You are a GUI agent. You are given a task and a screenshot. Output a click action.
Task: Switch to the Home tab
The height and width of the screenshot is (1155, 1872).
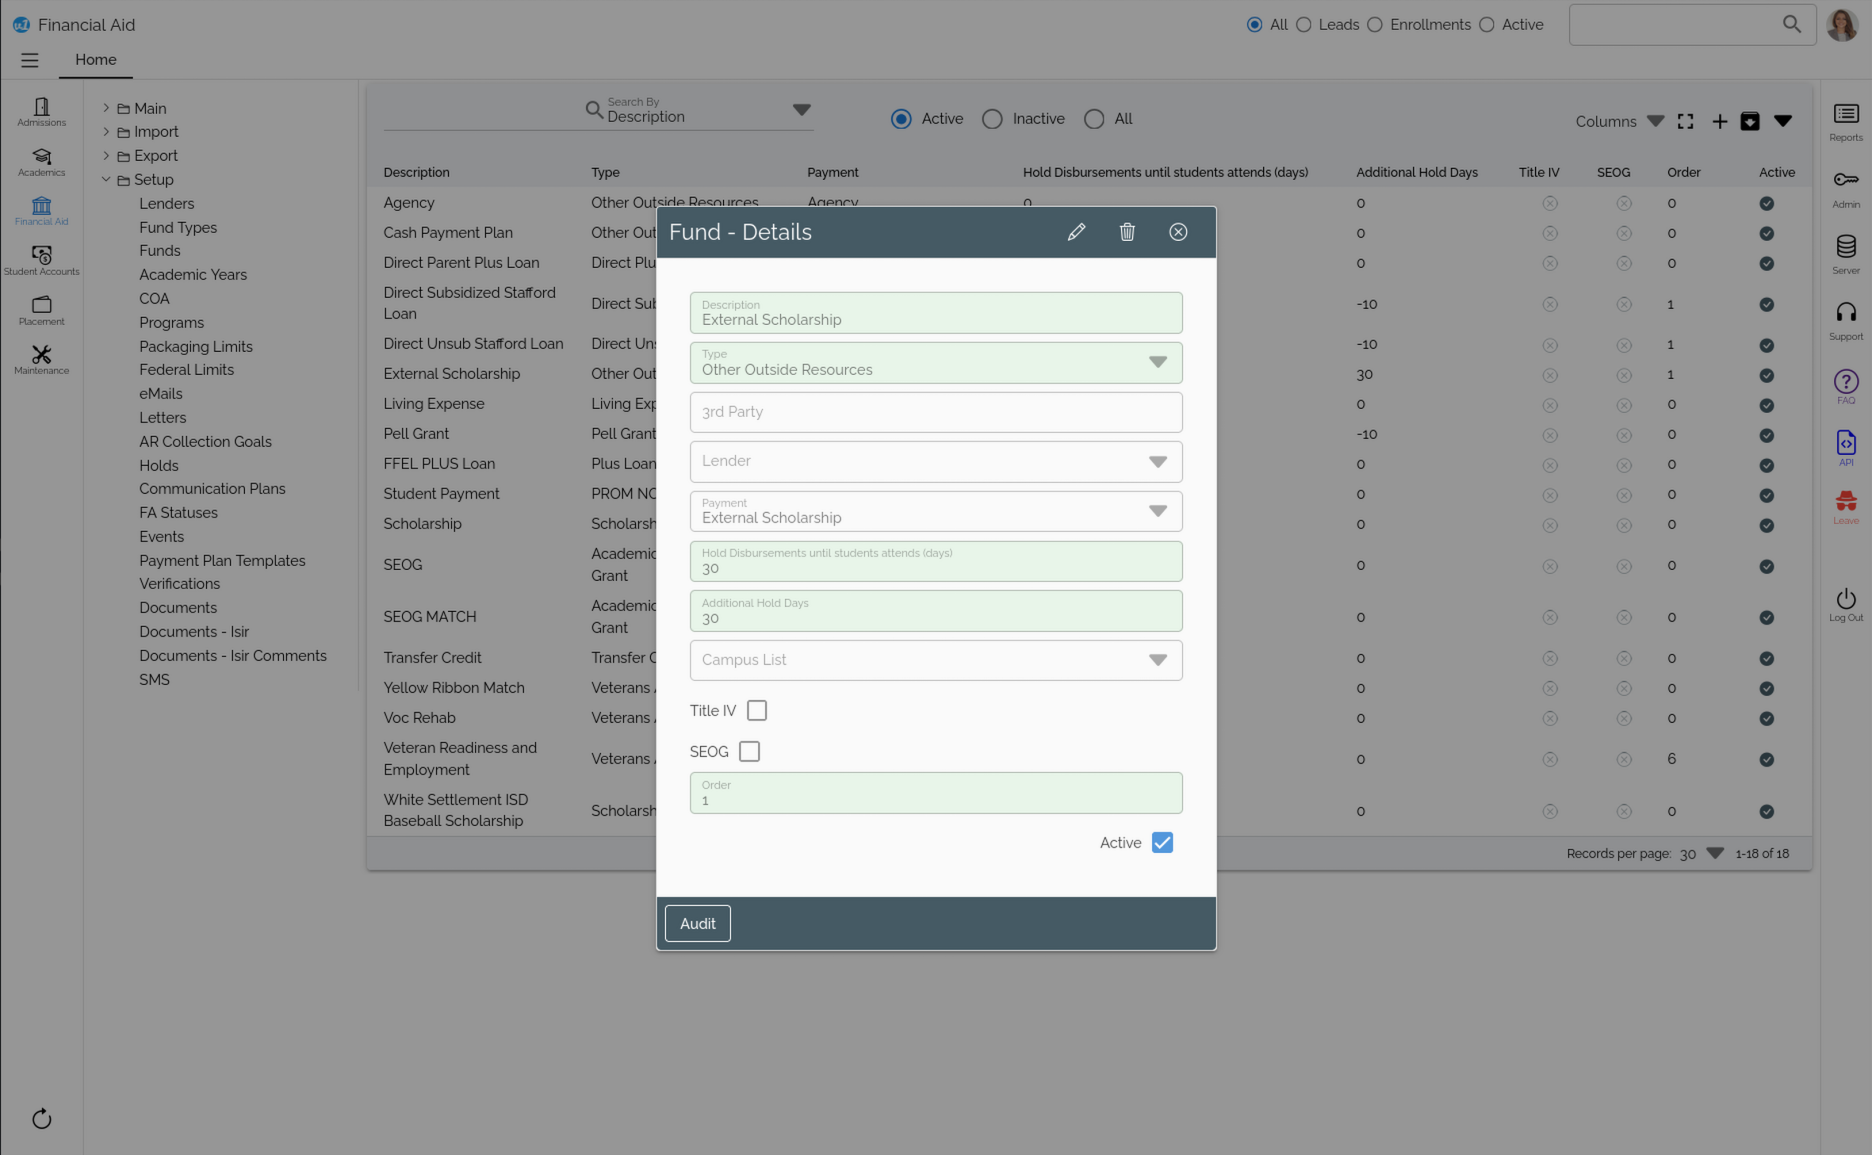coord(95,60)
